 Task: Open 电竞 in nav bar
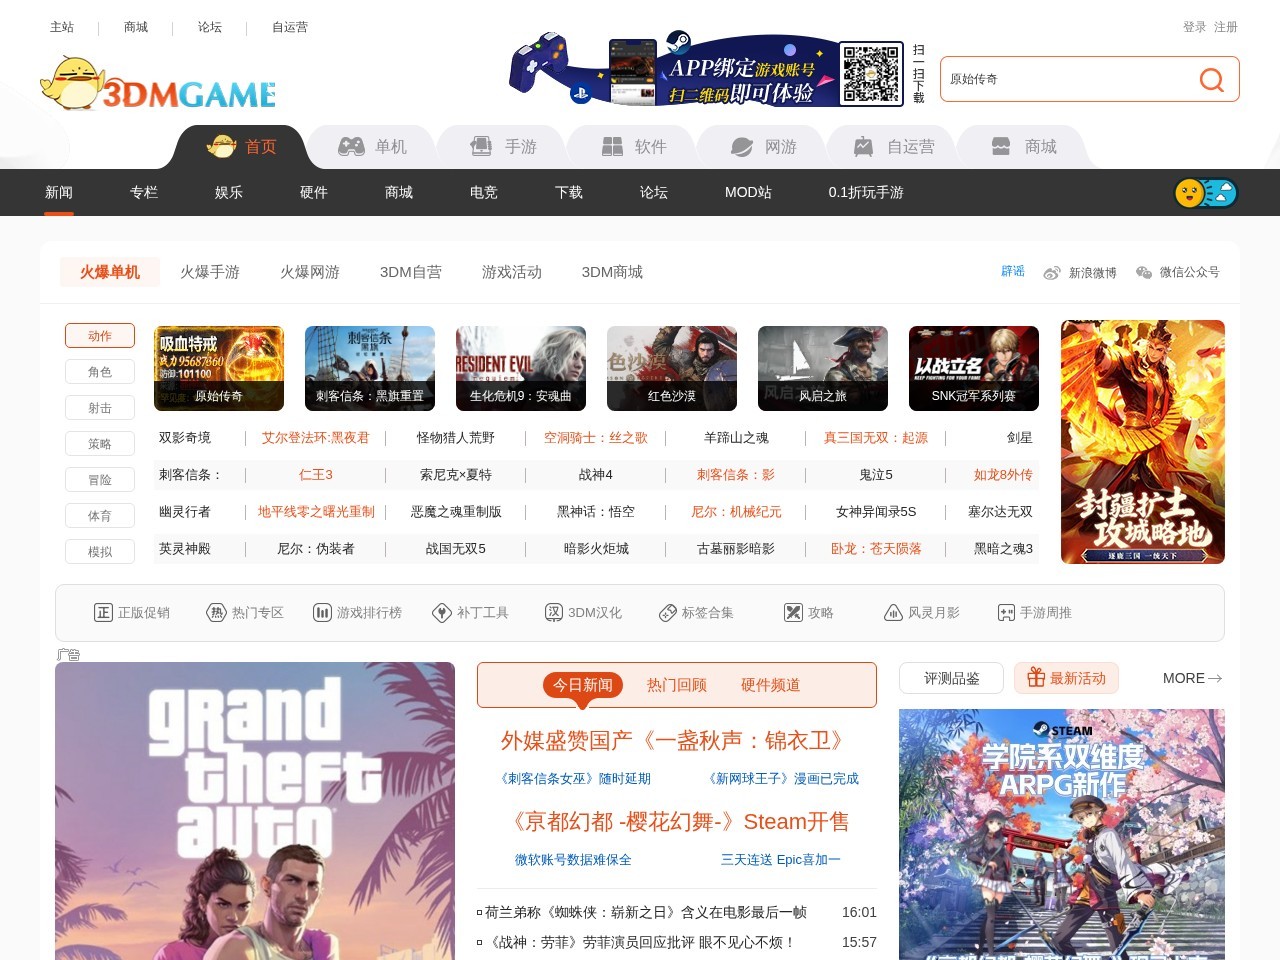[x=484, y=192]
